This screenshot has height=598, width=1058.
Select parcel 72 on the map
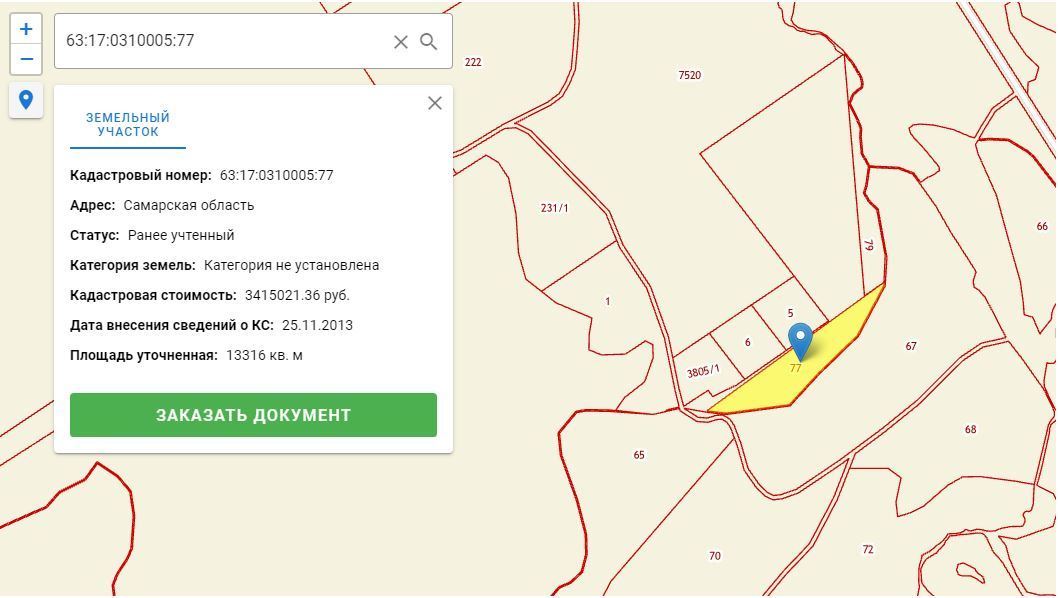867,549
